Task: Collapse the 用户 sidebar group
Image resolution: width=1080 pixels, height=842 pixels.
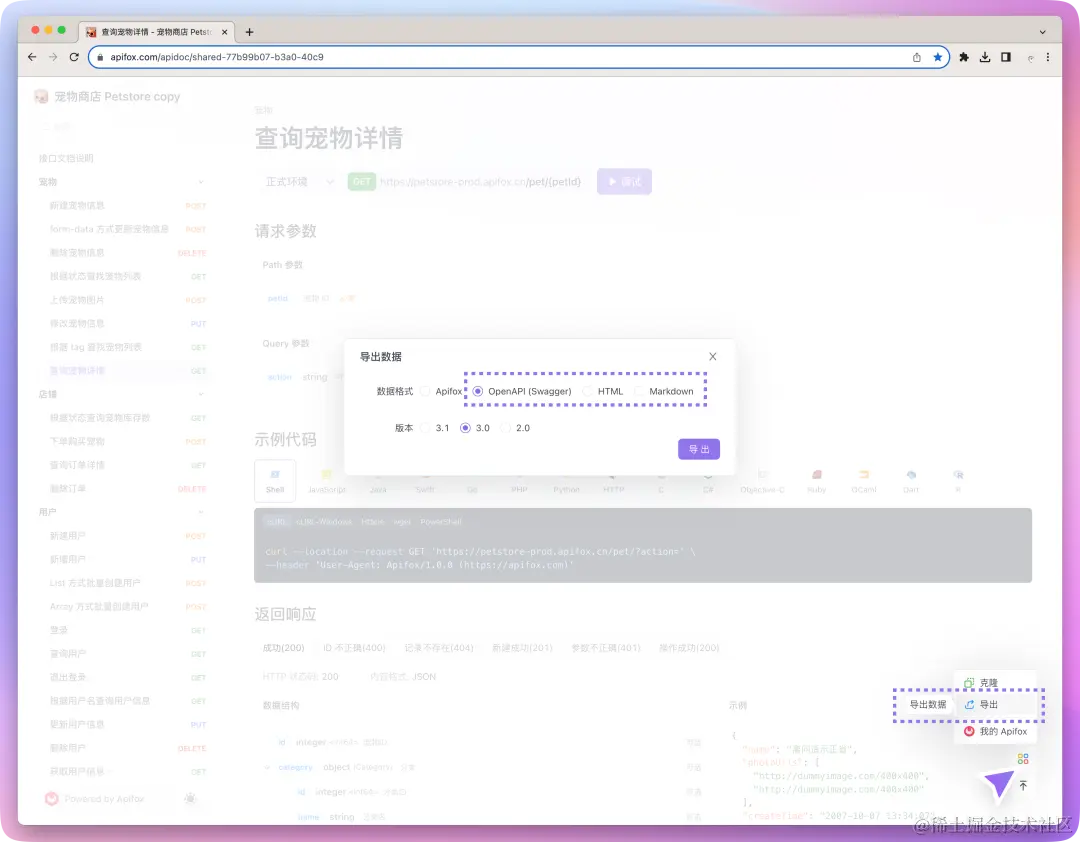Action: [201, 512]
